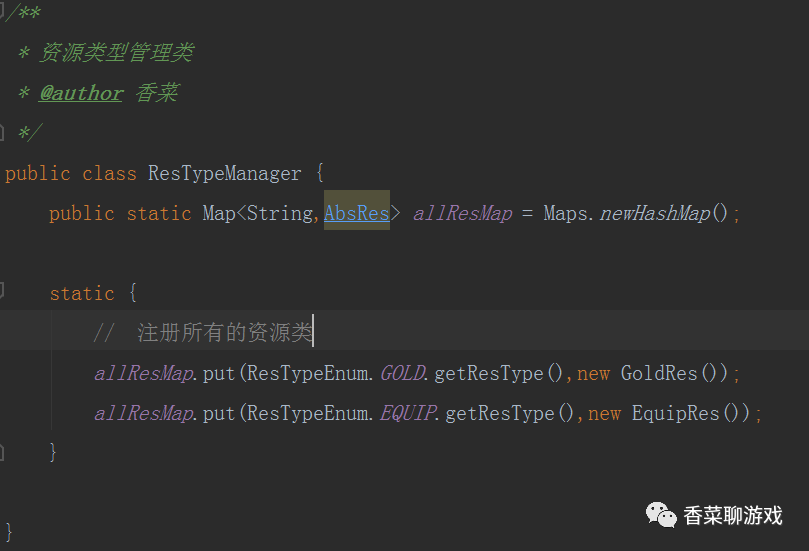Click the EQUIP enum constant

tap(409, 413)
